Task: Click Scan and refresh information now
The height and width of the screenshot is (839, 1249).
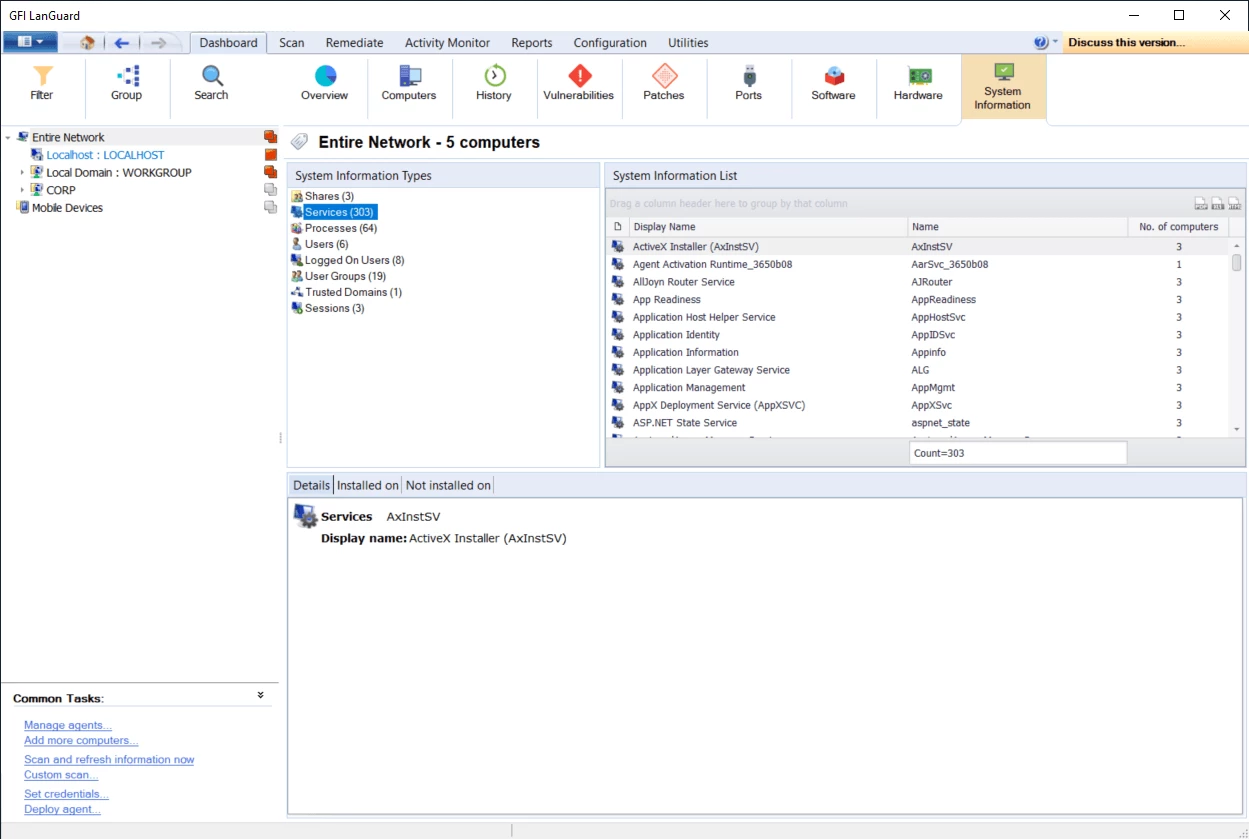Action: pos(109,760)
